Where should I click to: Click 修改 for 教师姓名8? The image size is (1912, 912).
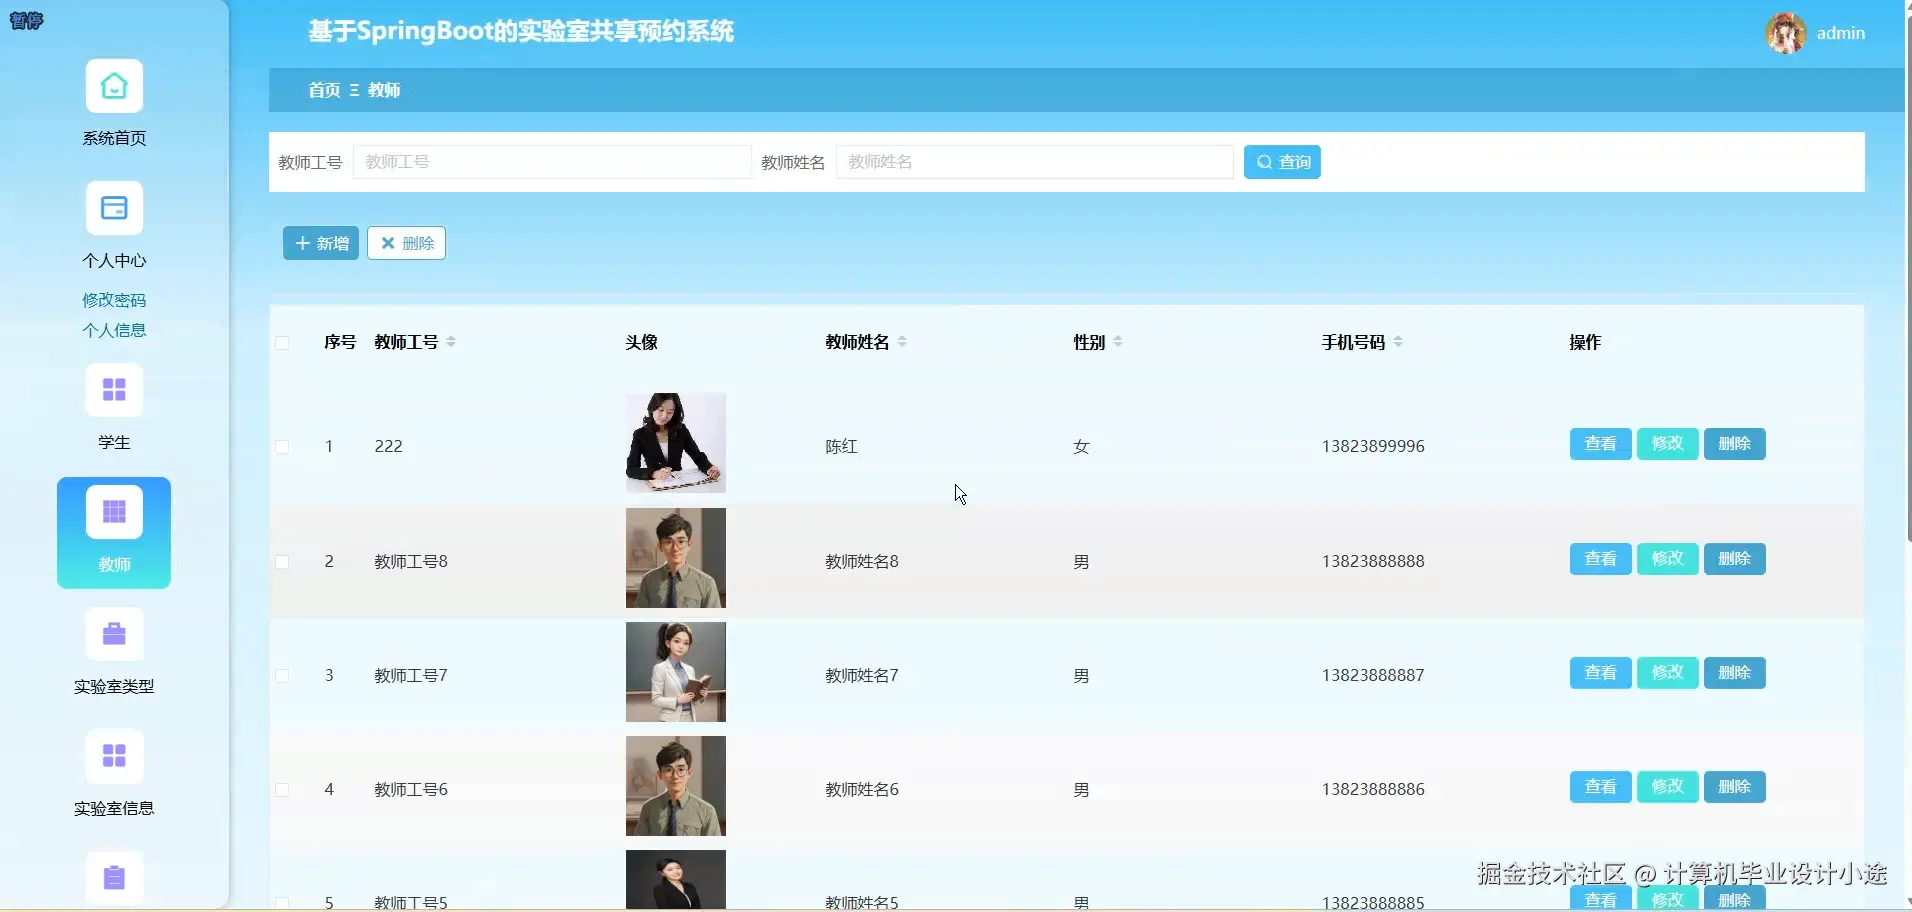(1666, 558)
